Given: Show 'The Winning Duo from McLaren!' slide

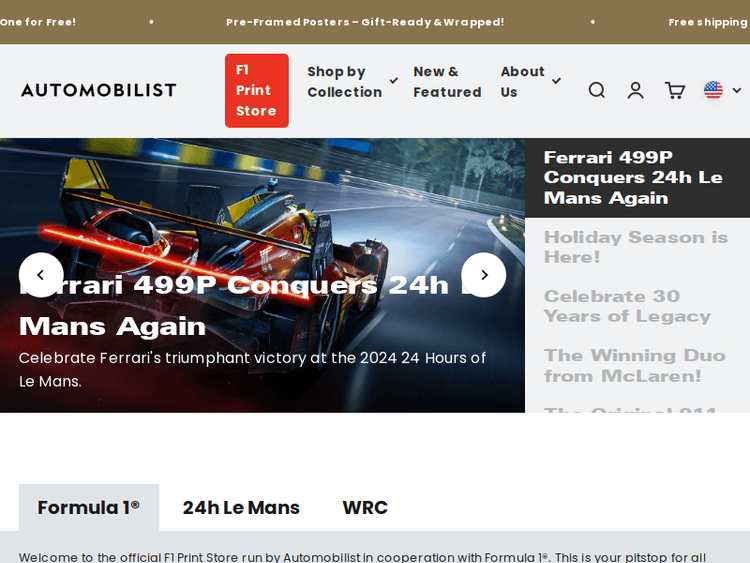Looking at the screenshot, I should coord(634,365).
